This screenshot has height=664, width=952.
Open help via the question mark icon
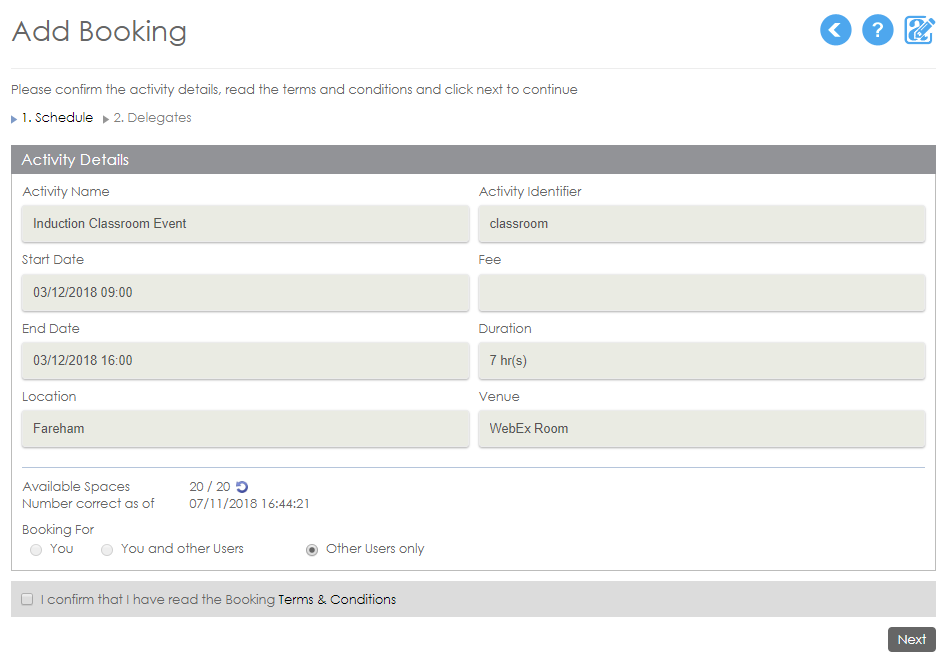[x=877, y=30]
